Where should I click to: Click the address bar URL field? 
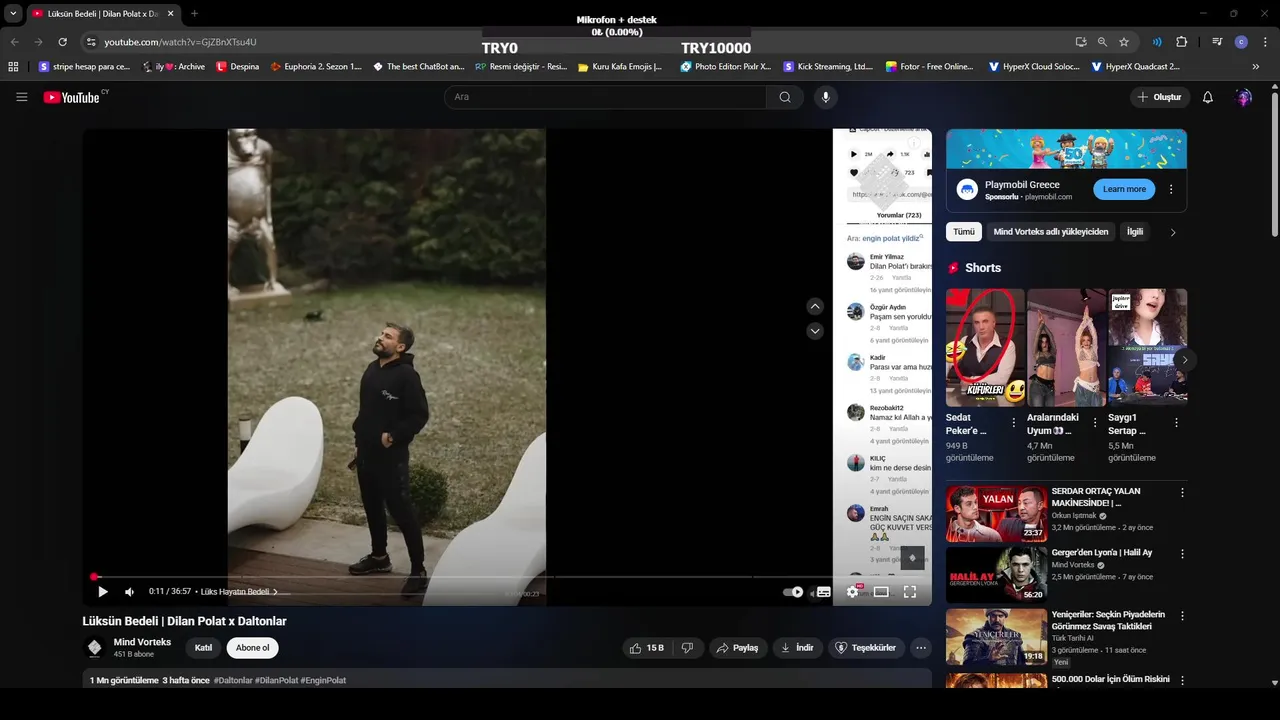coord(580,42)
